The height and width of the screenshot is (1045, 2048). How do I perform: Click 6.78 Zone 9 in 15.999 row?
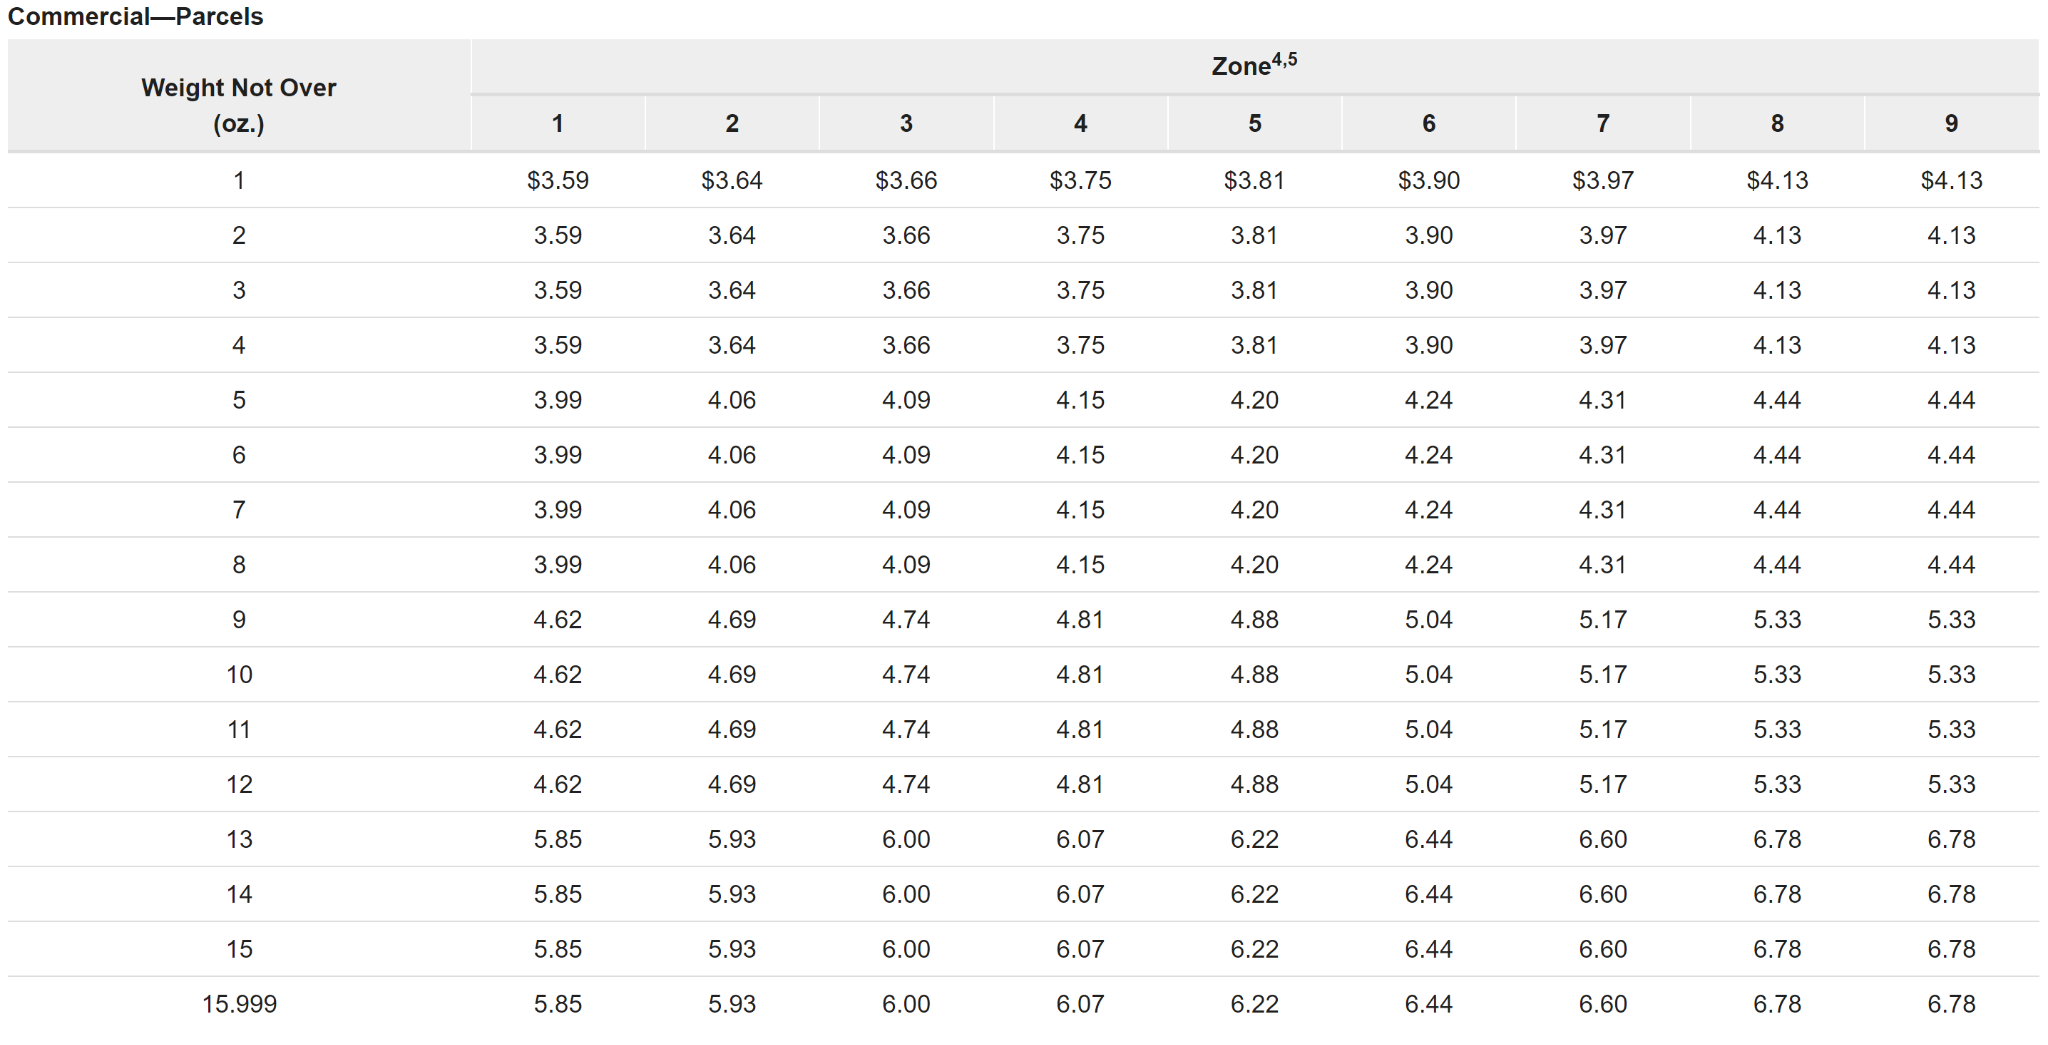click(x=1951, y=1004)
